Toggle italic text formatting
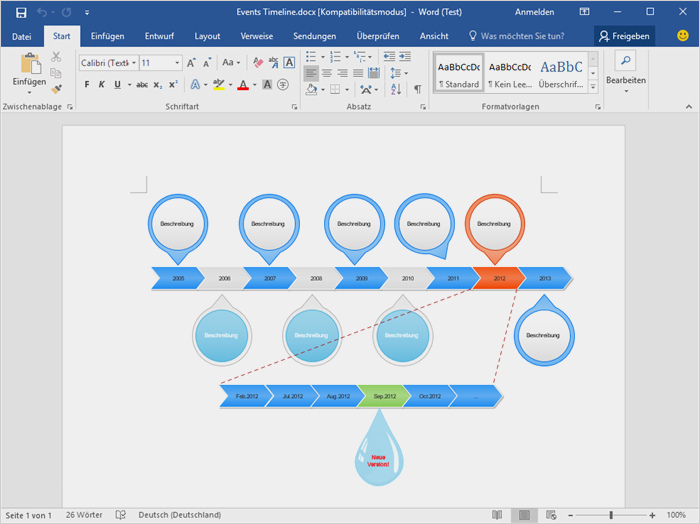This screenshot has height=524, width=700. (102, 85)
